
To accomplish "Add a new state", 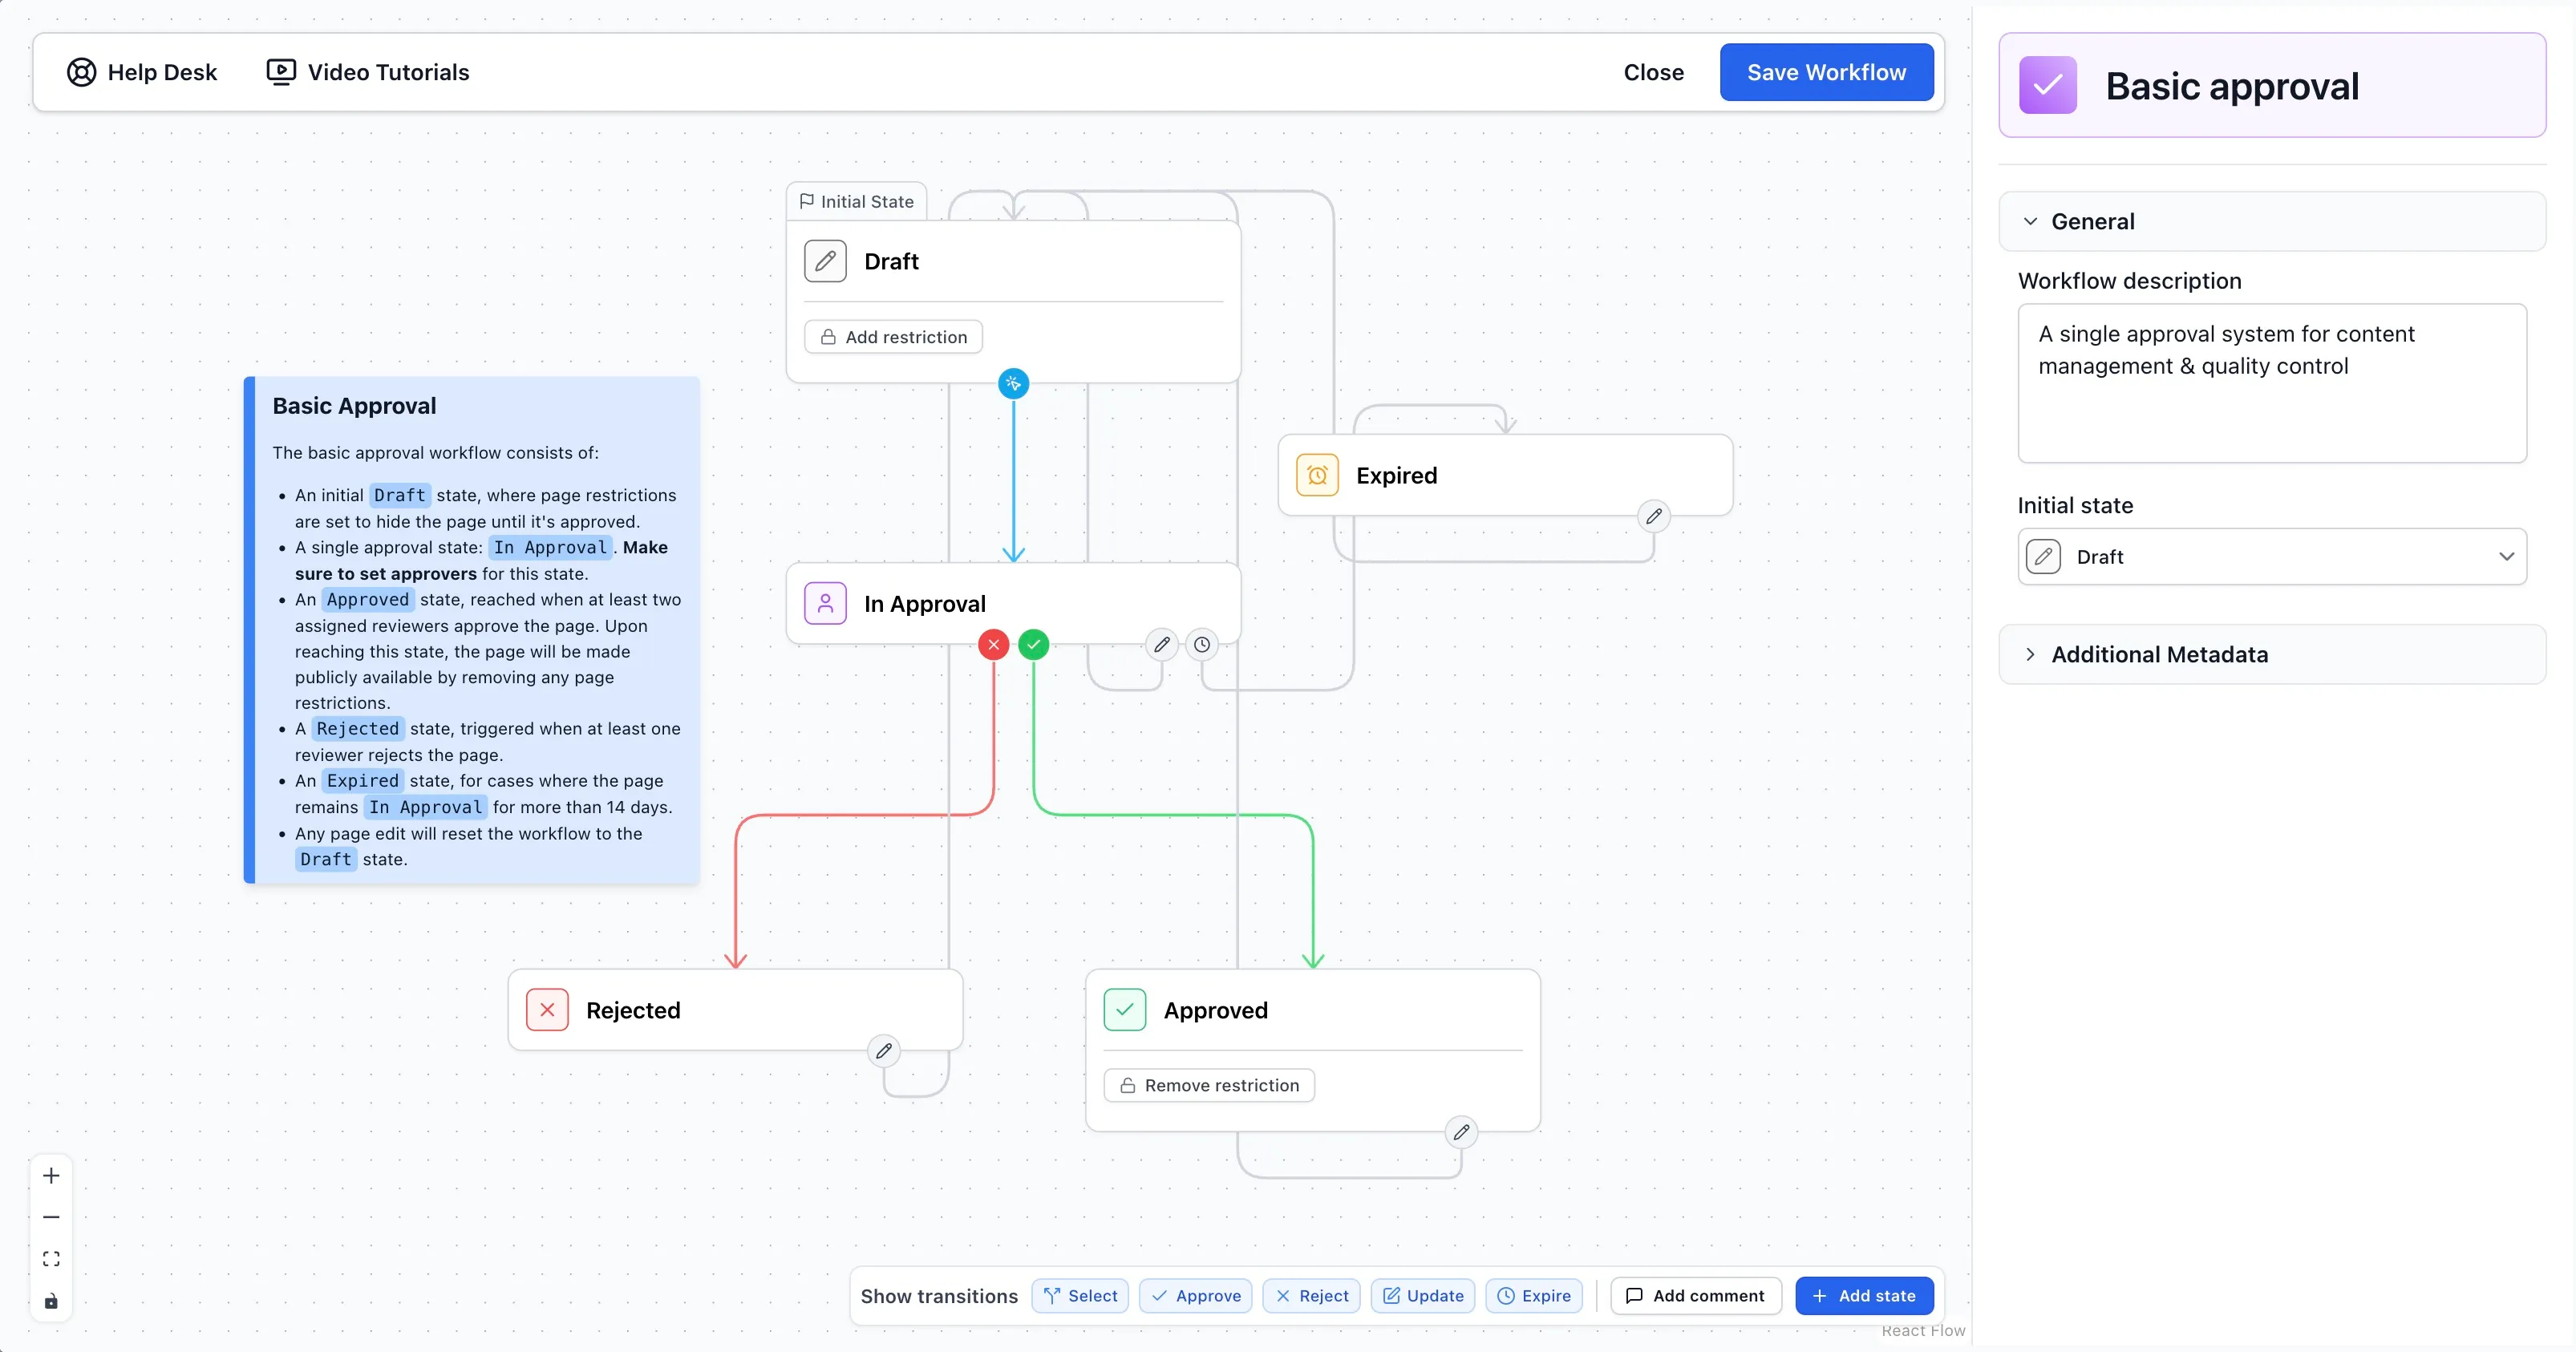I will click(1864, 1296).
